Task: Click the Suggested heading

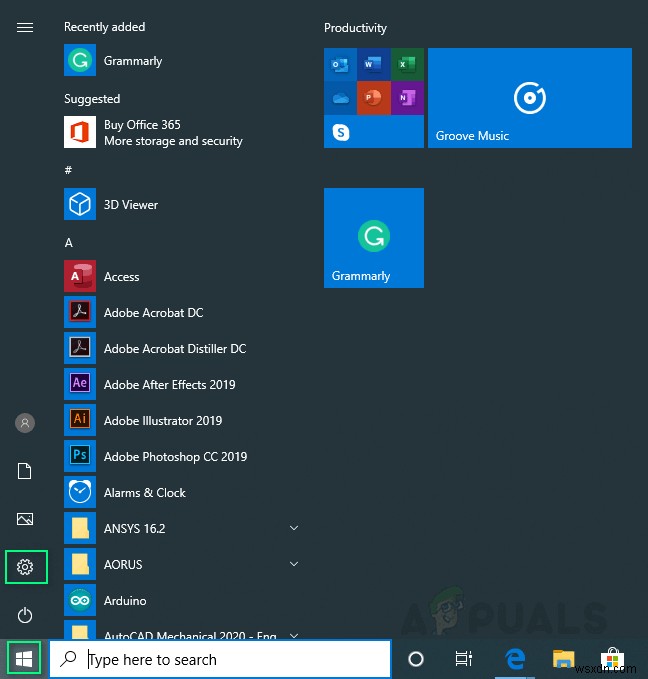Action: point(92,99)
